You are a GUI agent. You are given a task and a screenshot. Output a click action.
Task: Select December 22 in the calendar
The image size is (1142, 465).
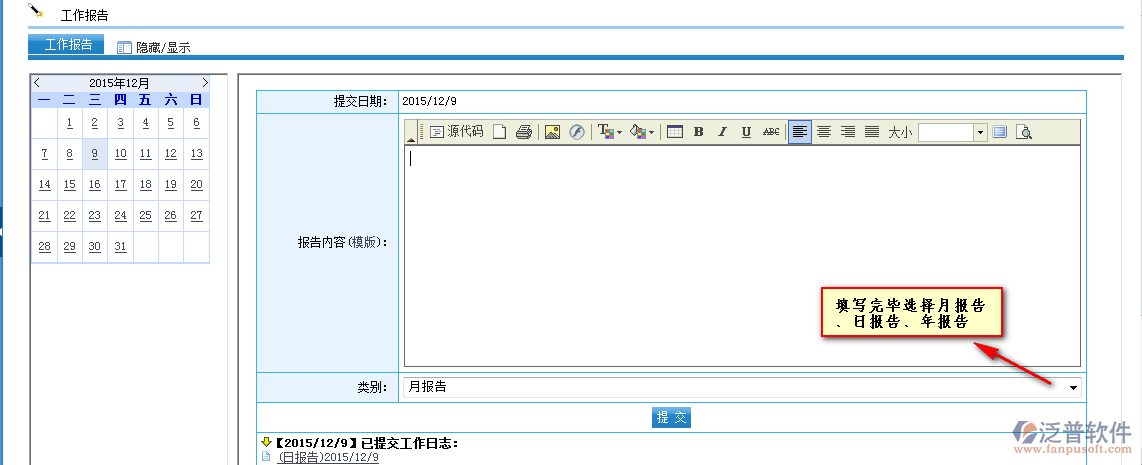point(70,215)
